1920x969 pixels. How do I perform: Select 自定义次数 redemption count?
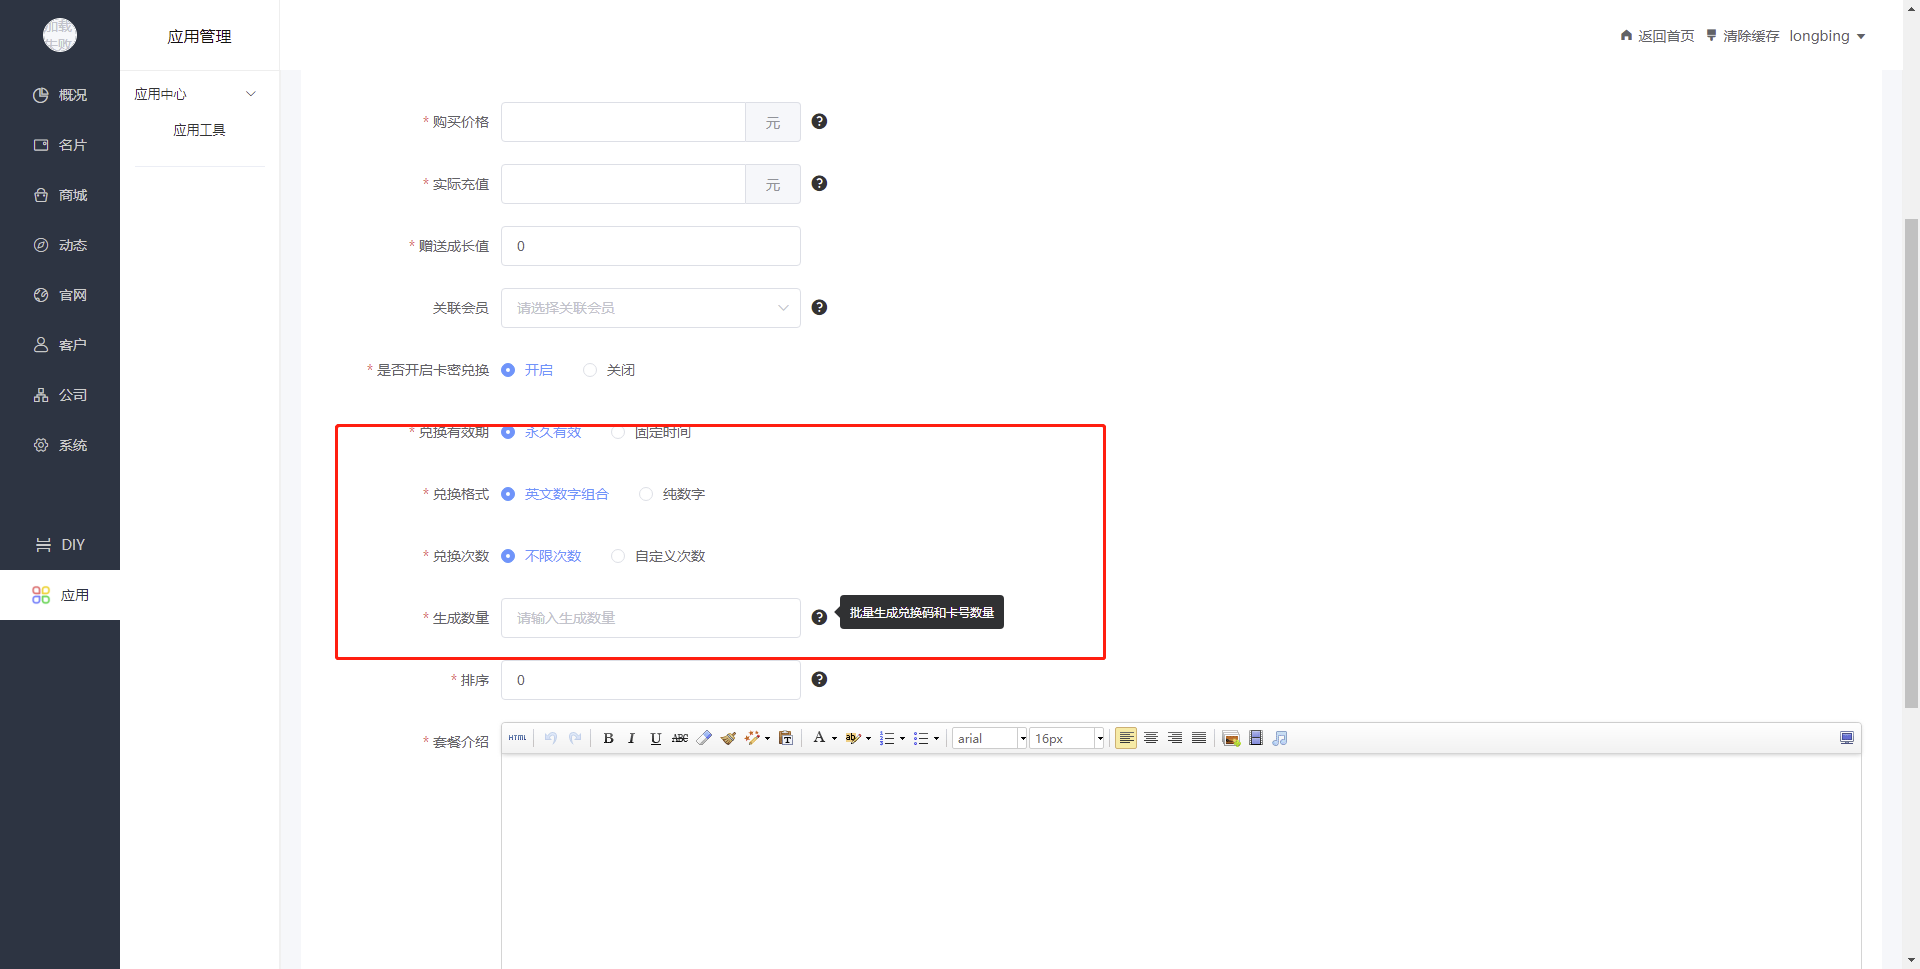pyautogui.click(x=658, y=556)
